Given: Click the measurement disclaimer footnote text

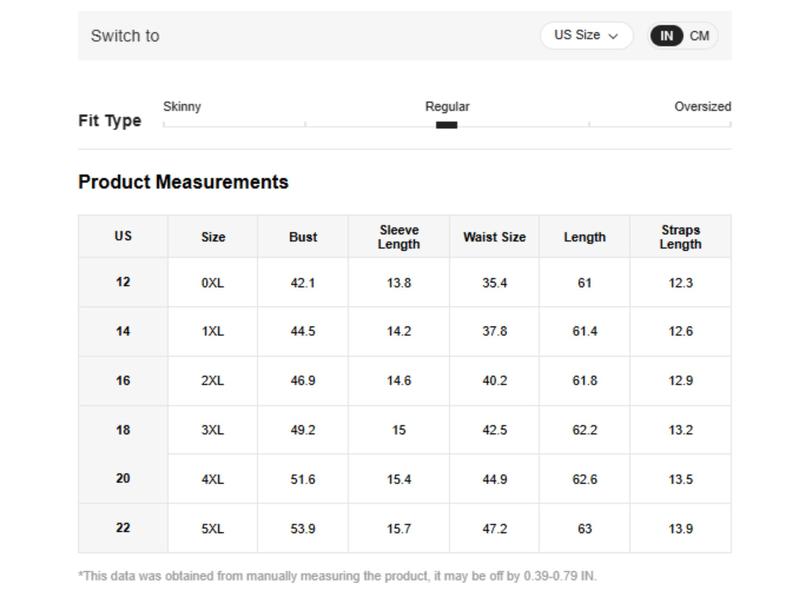Looking at the screenshot, I should (337, 576).
